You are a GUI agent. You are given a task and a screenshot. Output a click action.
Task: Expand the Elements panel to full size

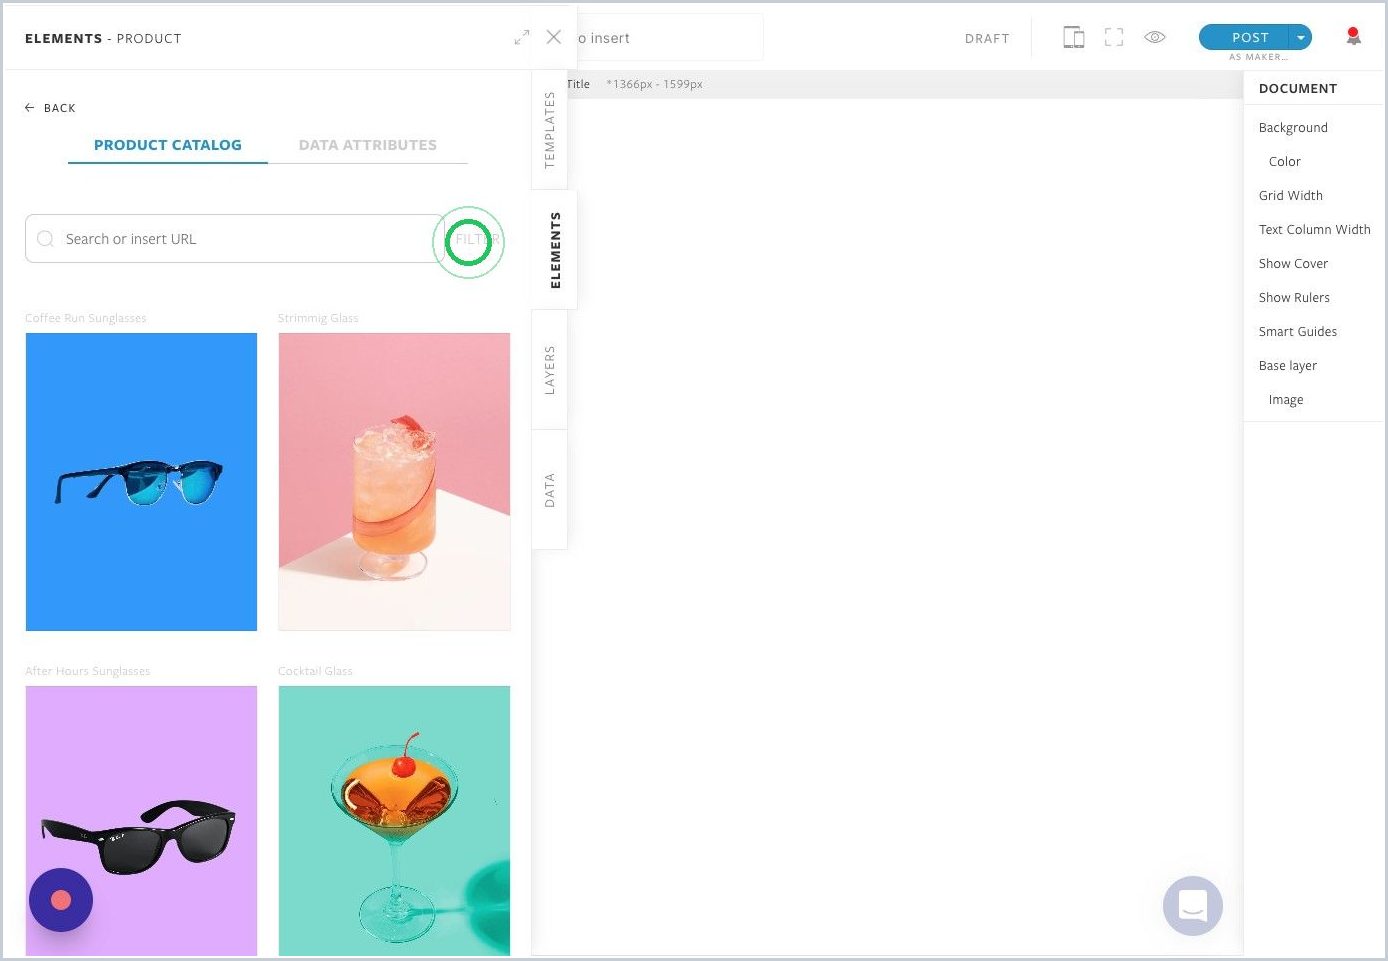(521, 38)
